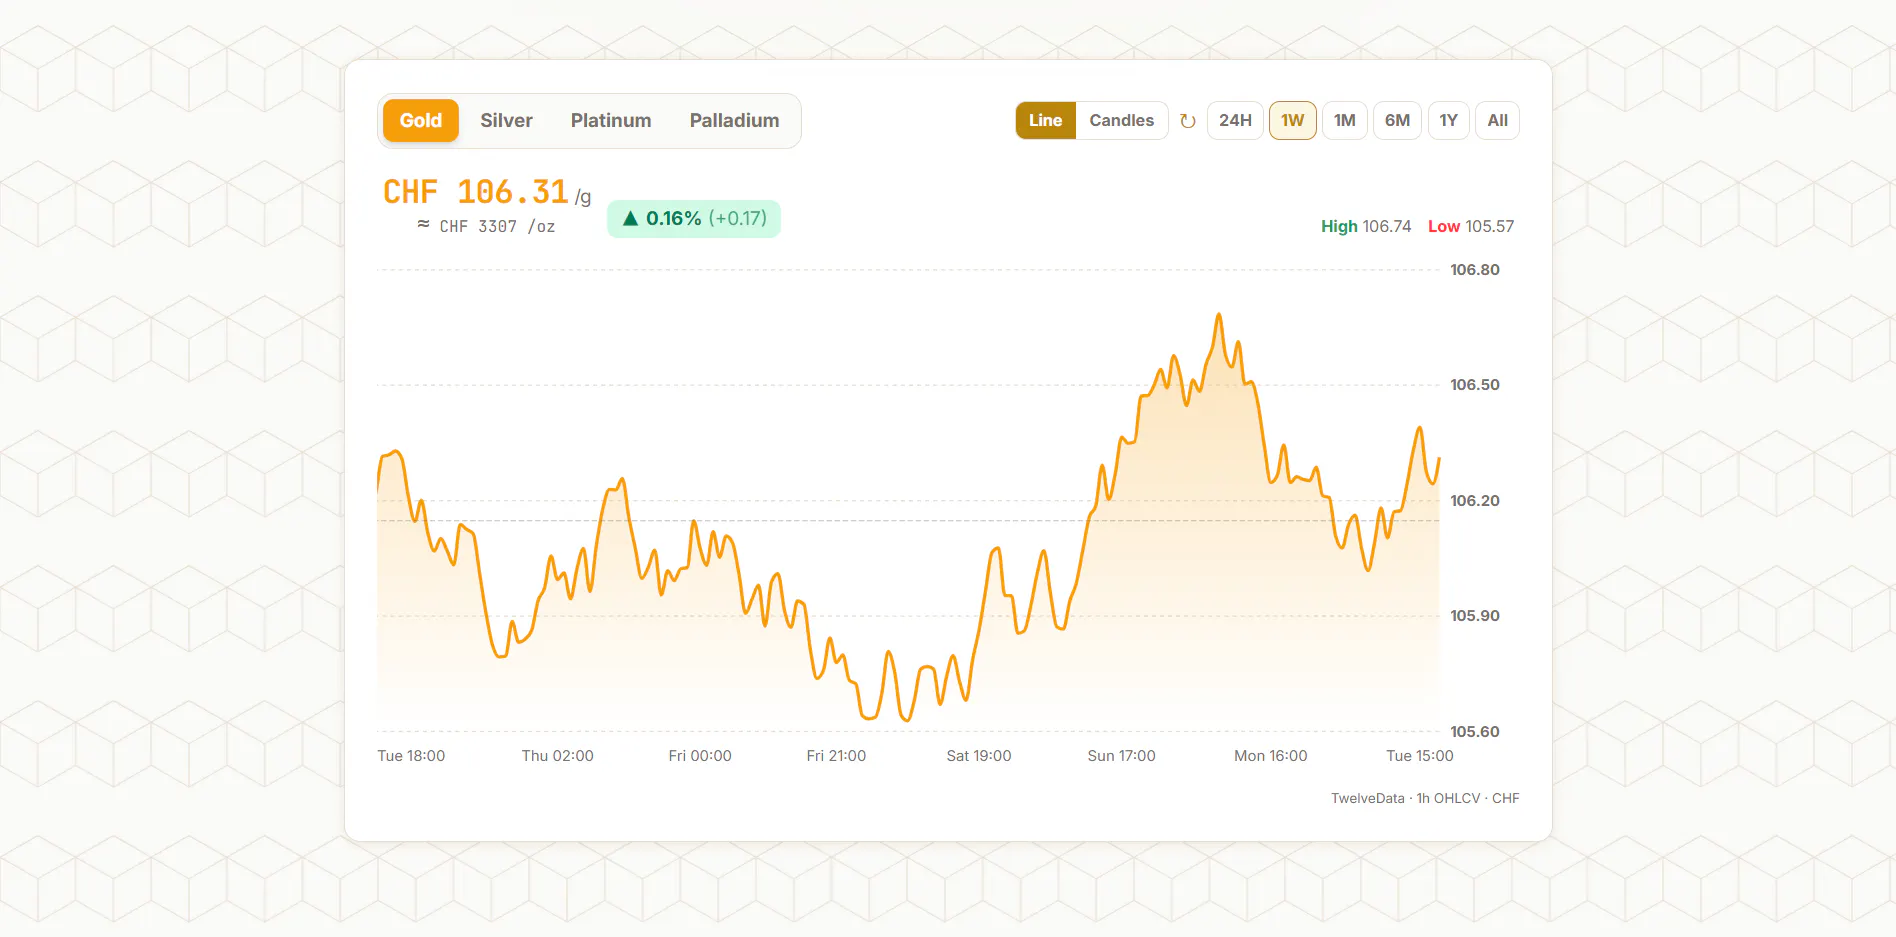Click the 106.80 y-axis label
Image resolution: width=1896 pixels, height=937 pixels.
1475,270
